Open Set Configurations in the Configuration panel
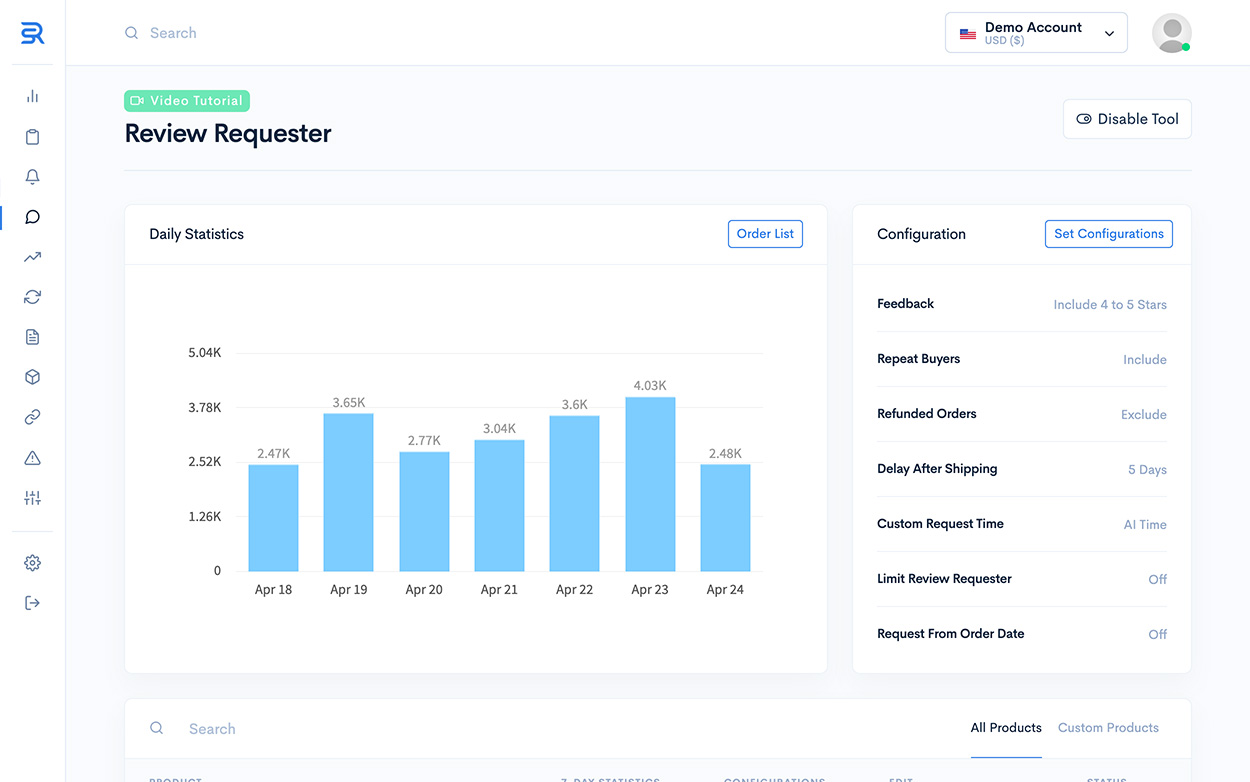This screenshot has height=782, width=1250. [1108, 233]
